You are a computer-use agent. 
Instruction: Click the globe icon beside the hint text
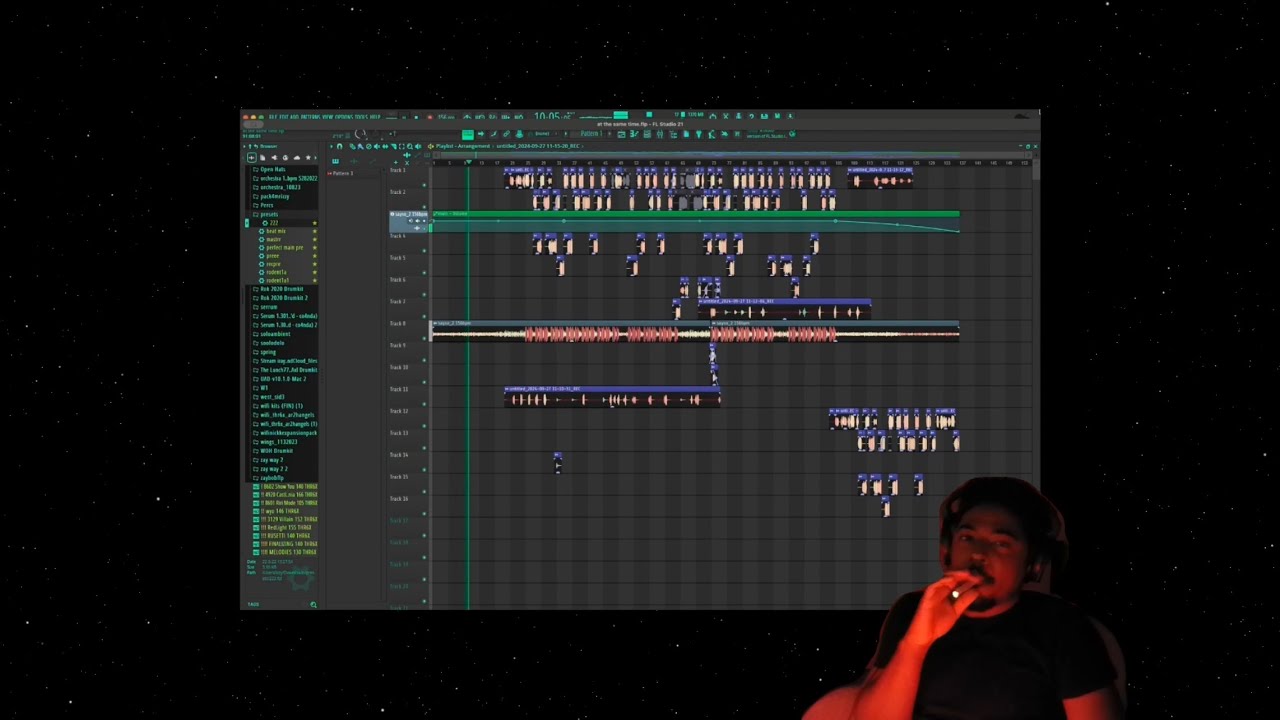point(792,134)
